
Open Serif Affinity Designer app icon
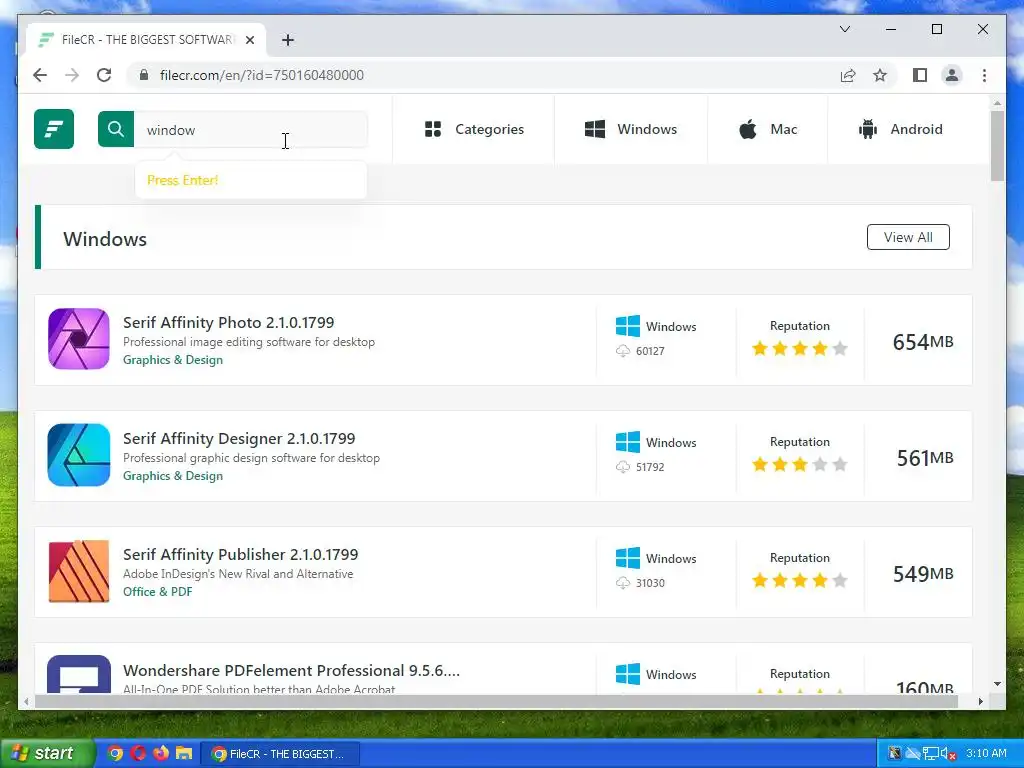point(79,455)
